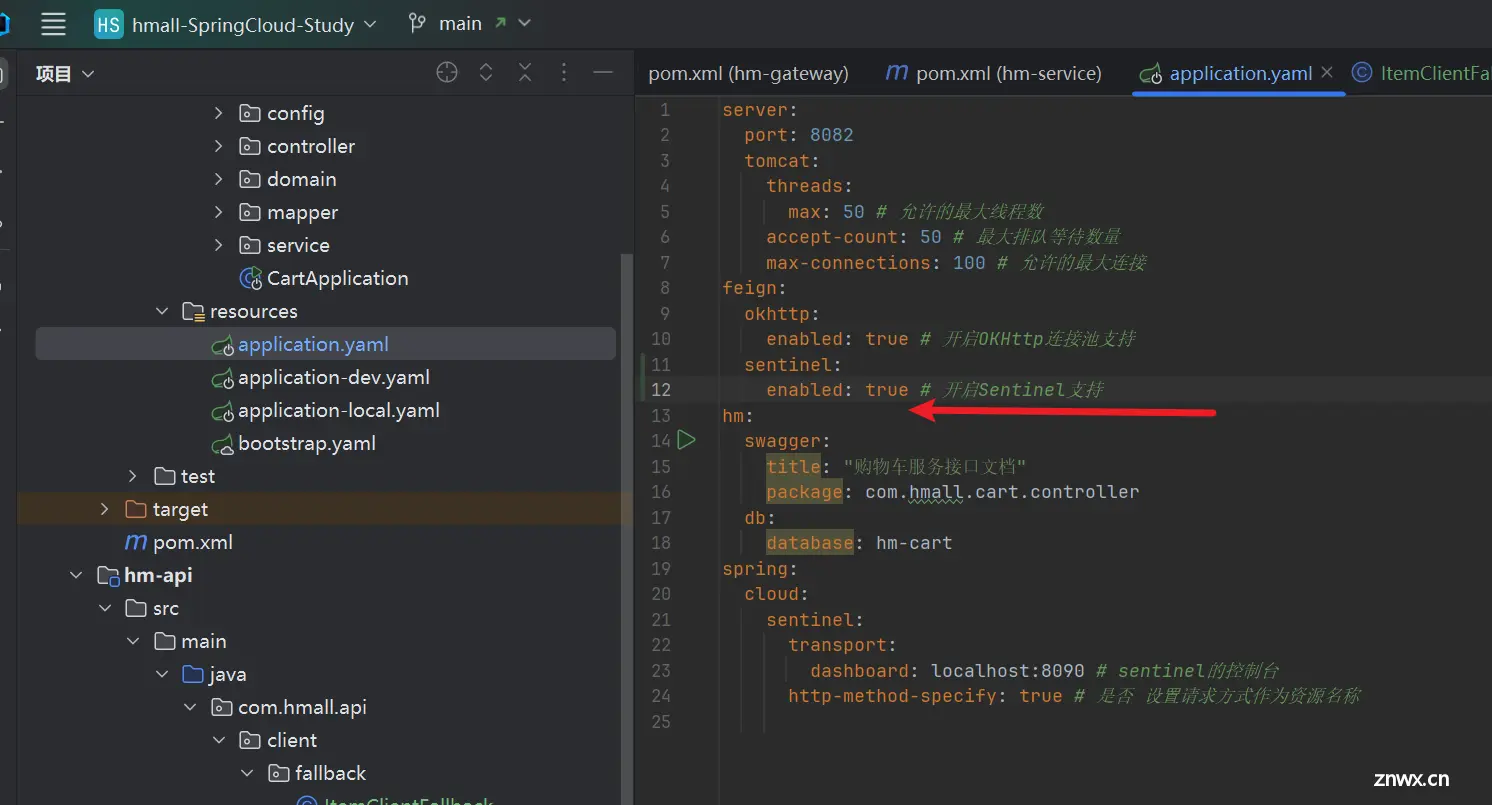
Task: Close the application.yaml tab
Action: click(1327, 72)
